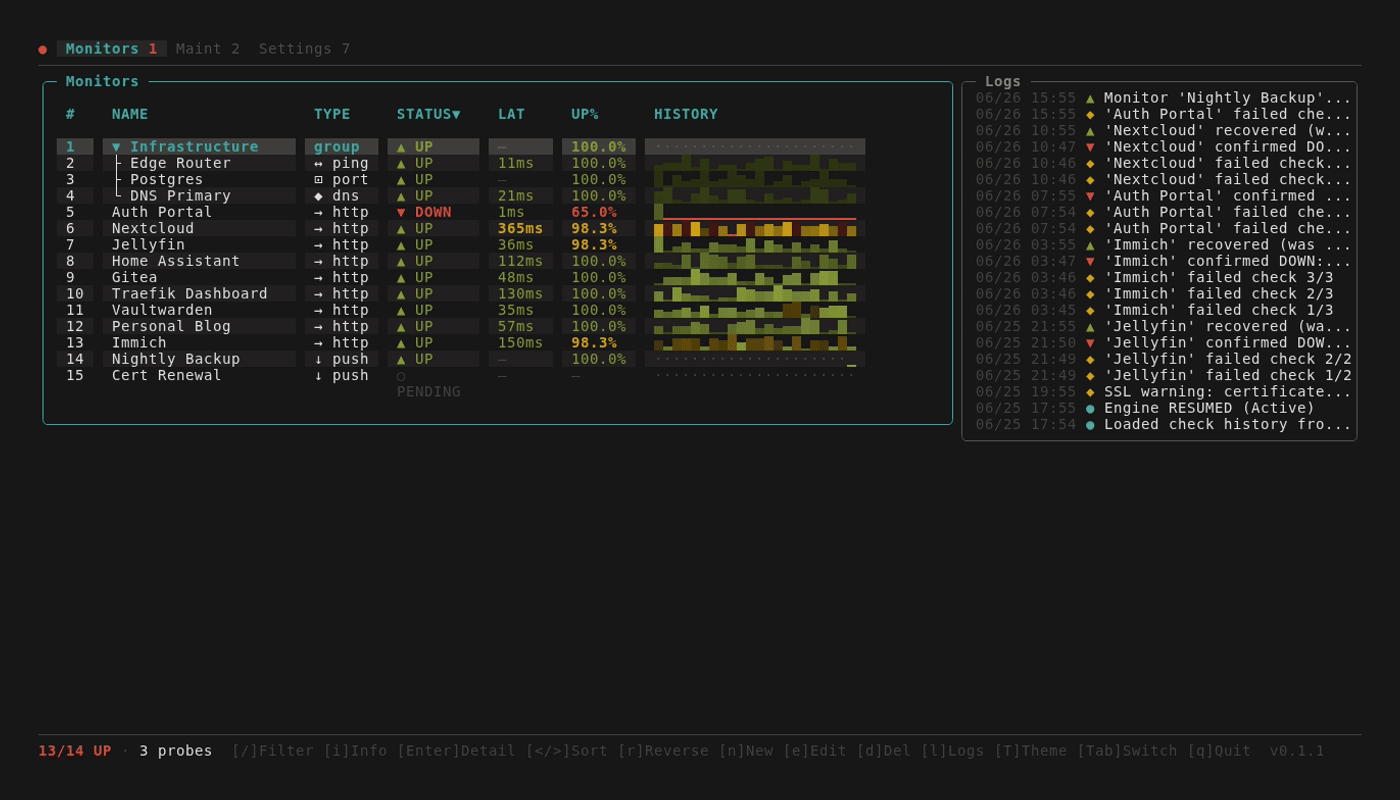
Task: Click the HISTORY column header
Action: click(686, 114)
